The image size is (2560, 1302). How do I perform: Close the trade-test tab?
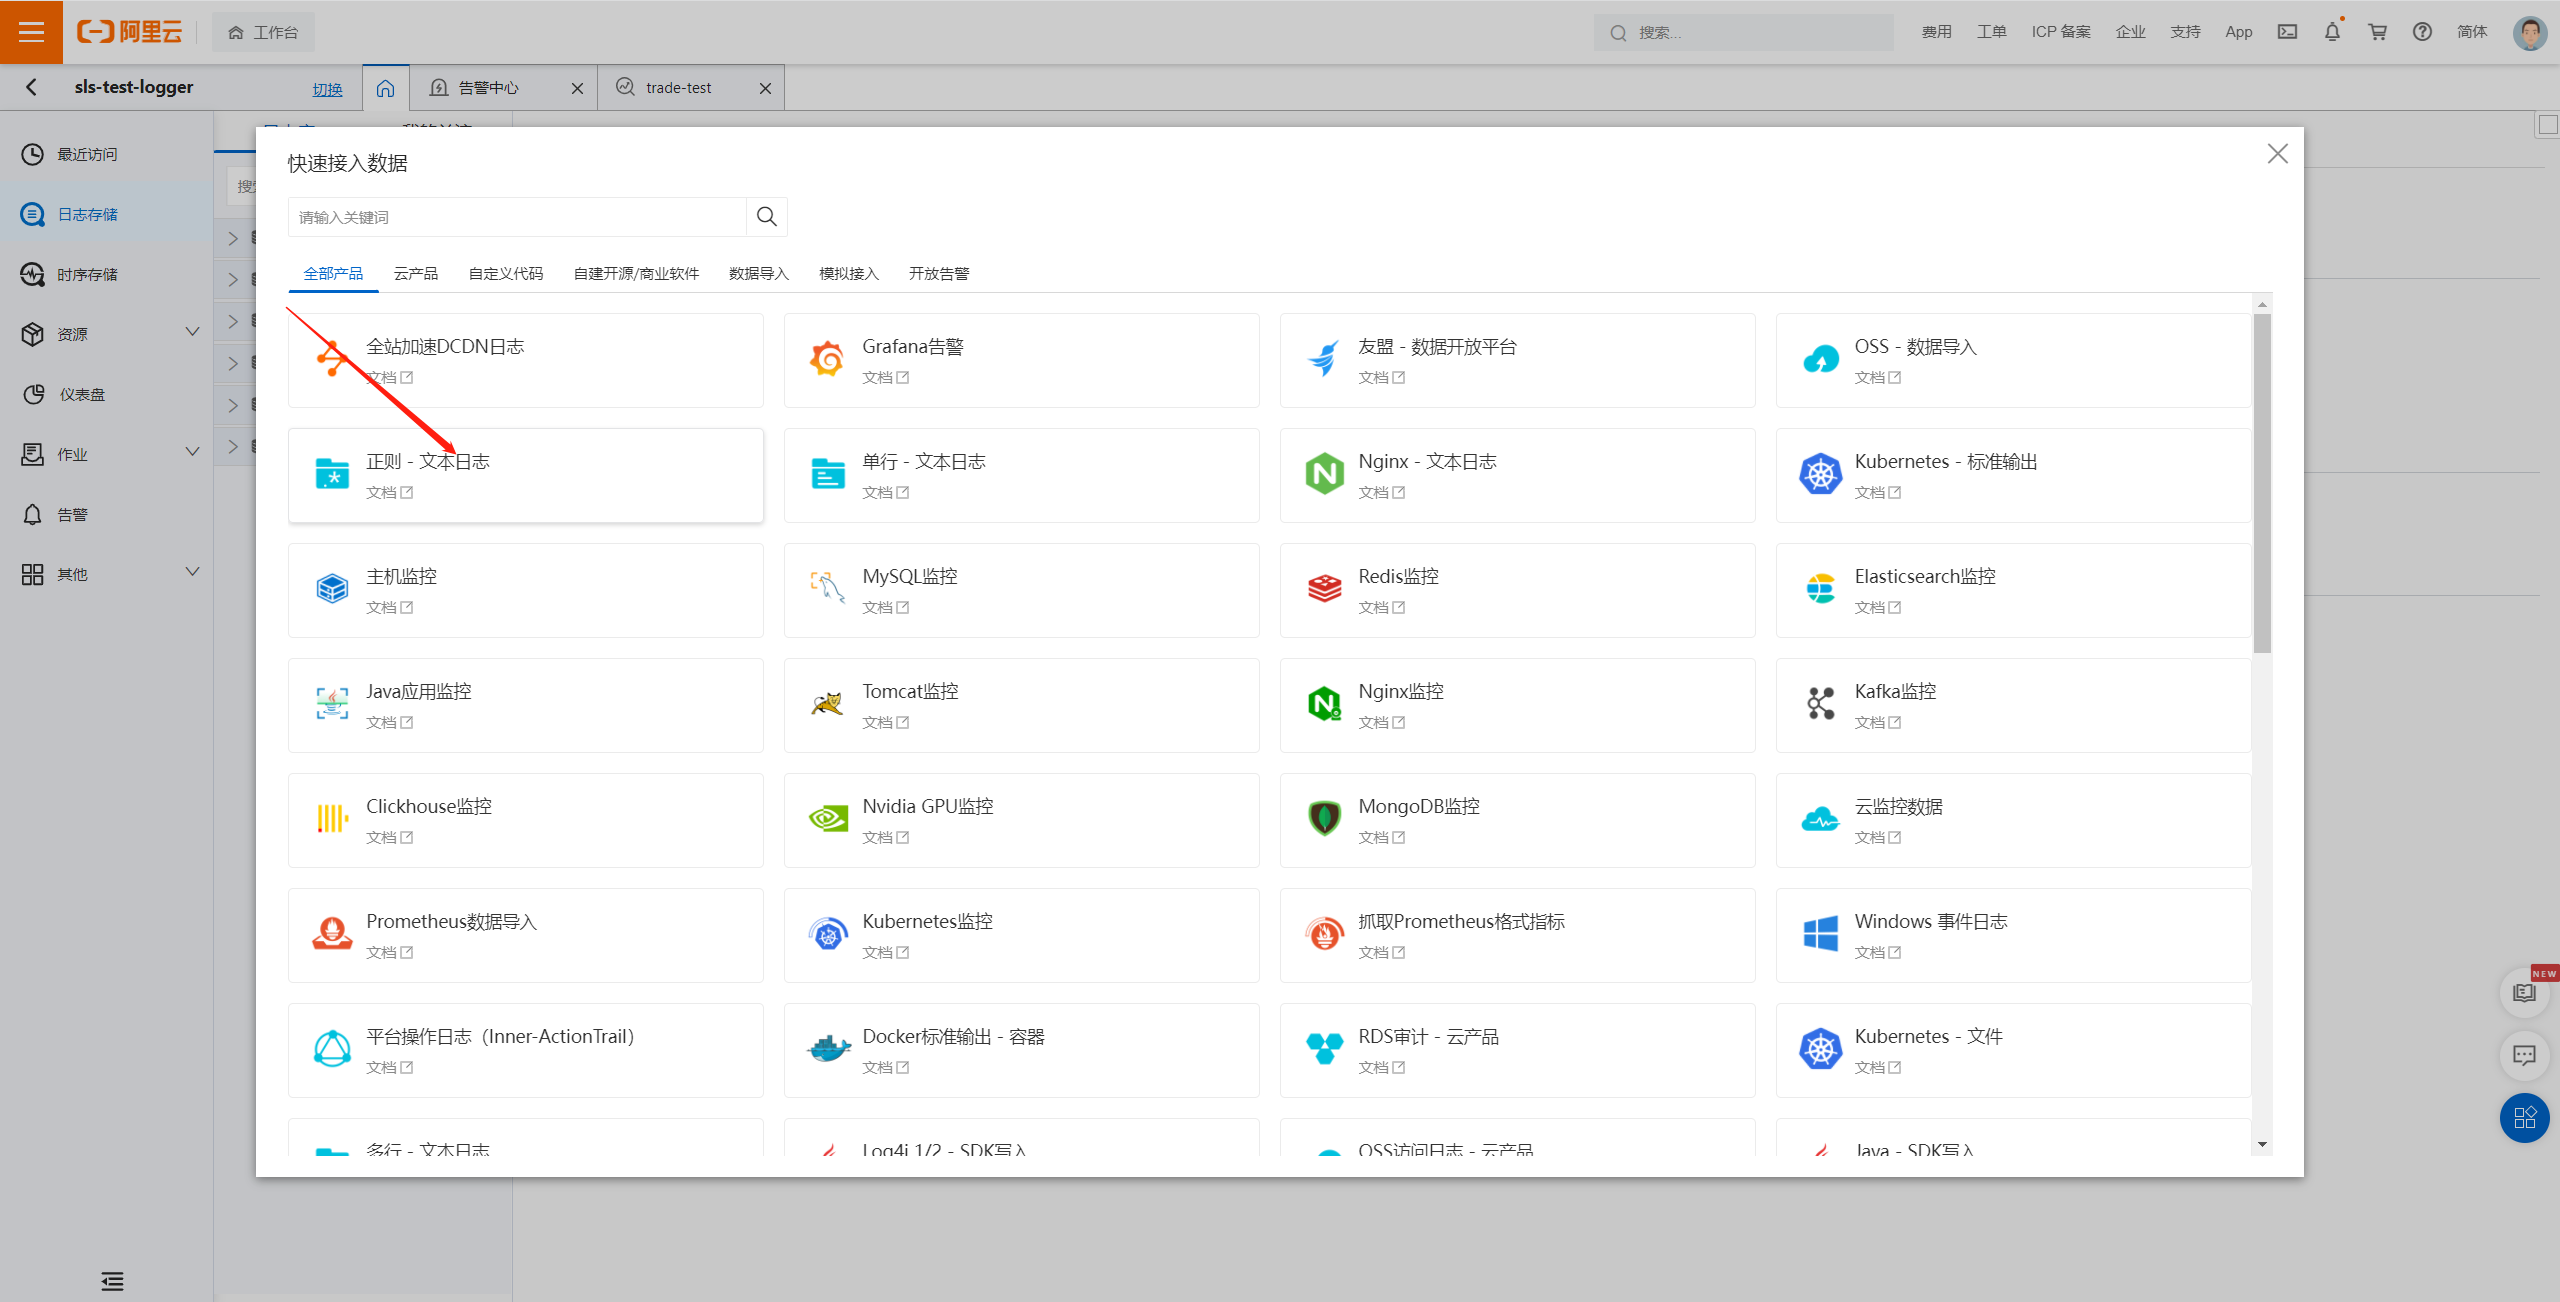pos(765,88)
